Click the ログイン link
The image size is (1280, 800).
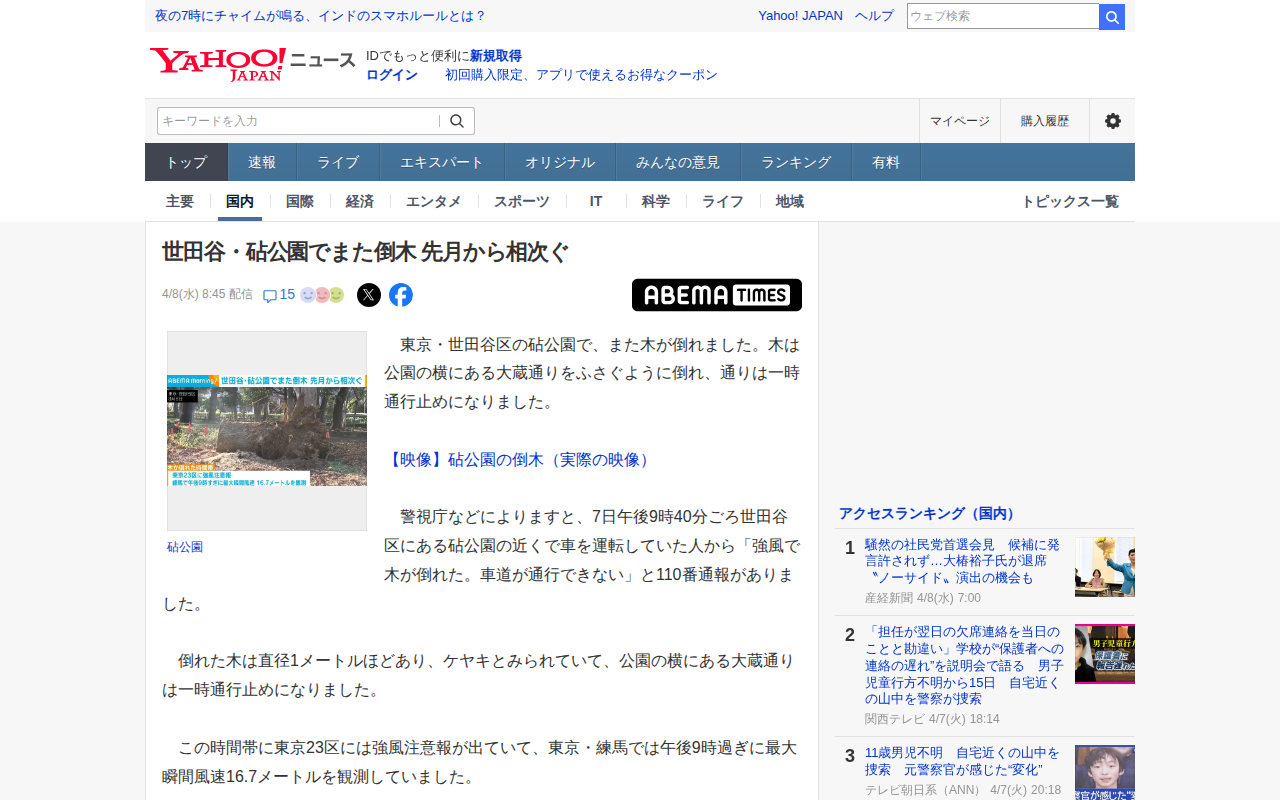(x=392, y=75)
